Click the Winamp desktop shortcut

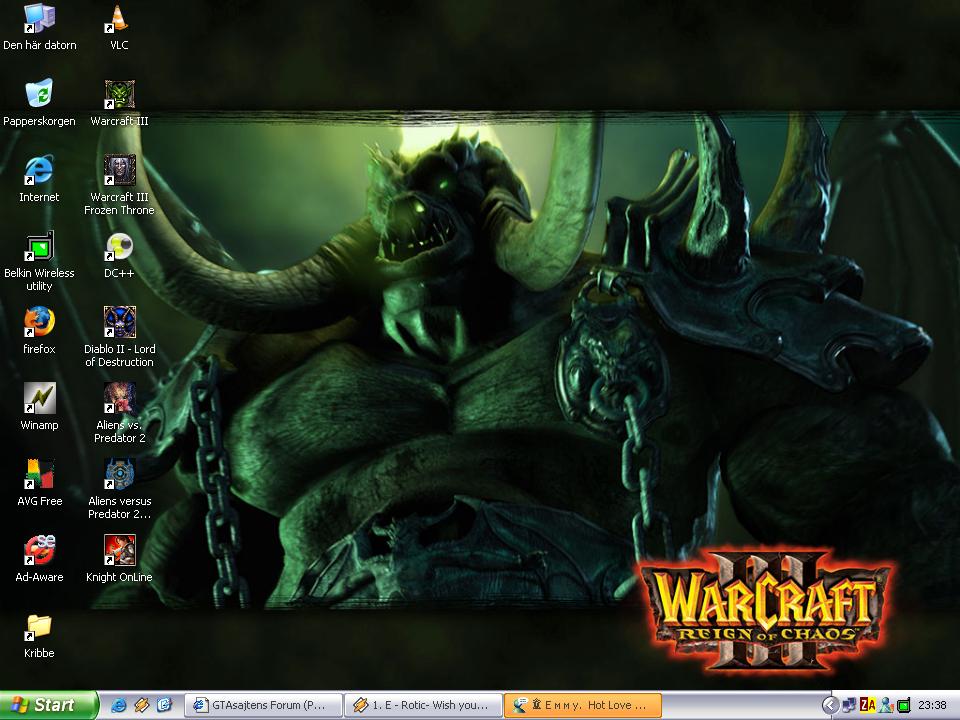point(39,399)
